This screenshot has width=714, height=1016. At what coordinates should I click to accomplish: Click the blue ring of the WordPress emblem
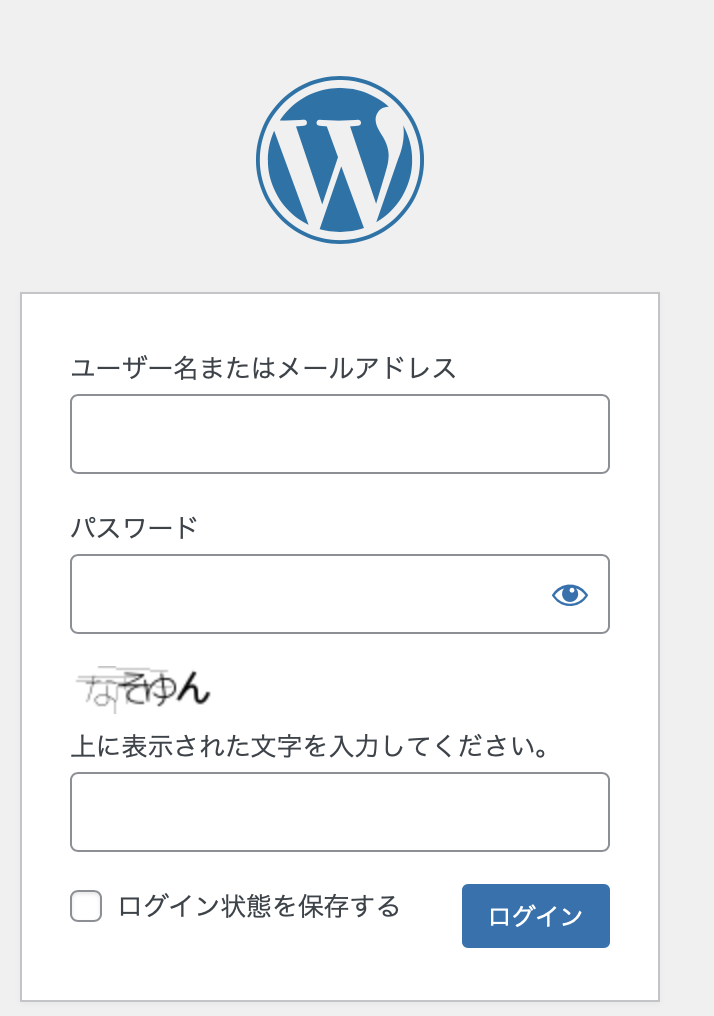(x=340, y=80)
